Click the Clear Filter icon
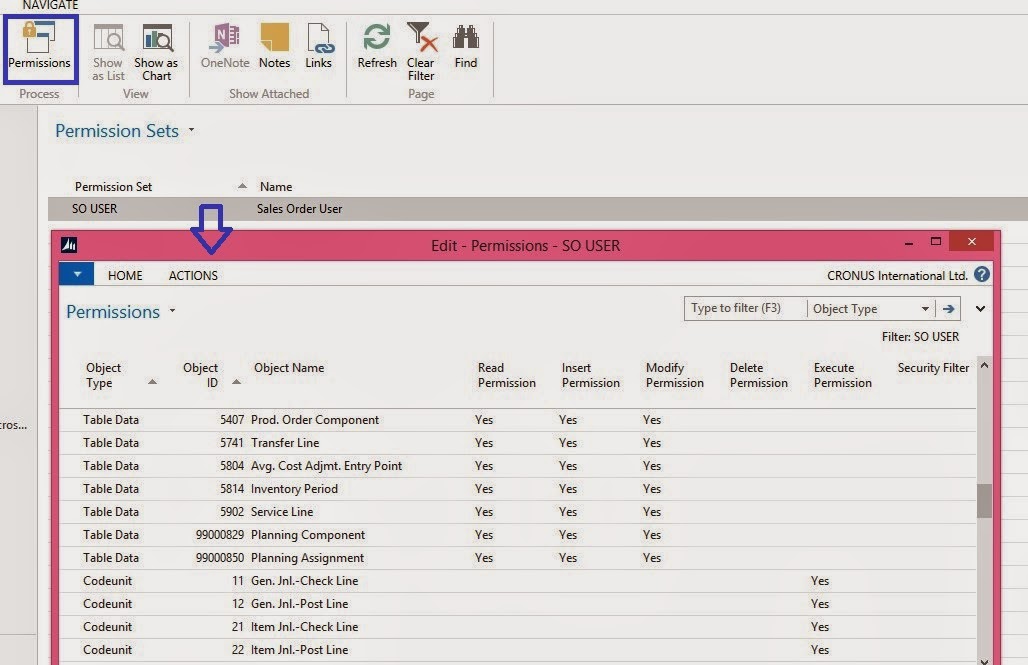This screenshot has width=1028, height=665. coord(421,50)
